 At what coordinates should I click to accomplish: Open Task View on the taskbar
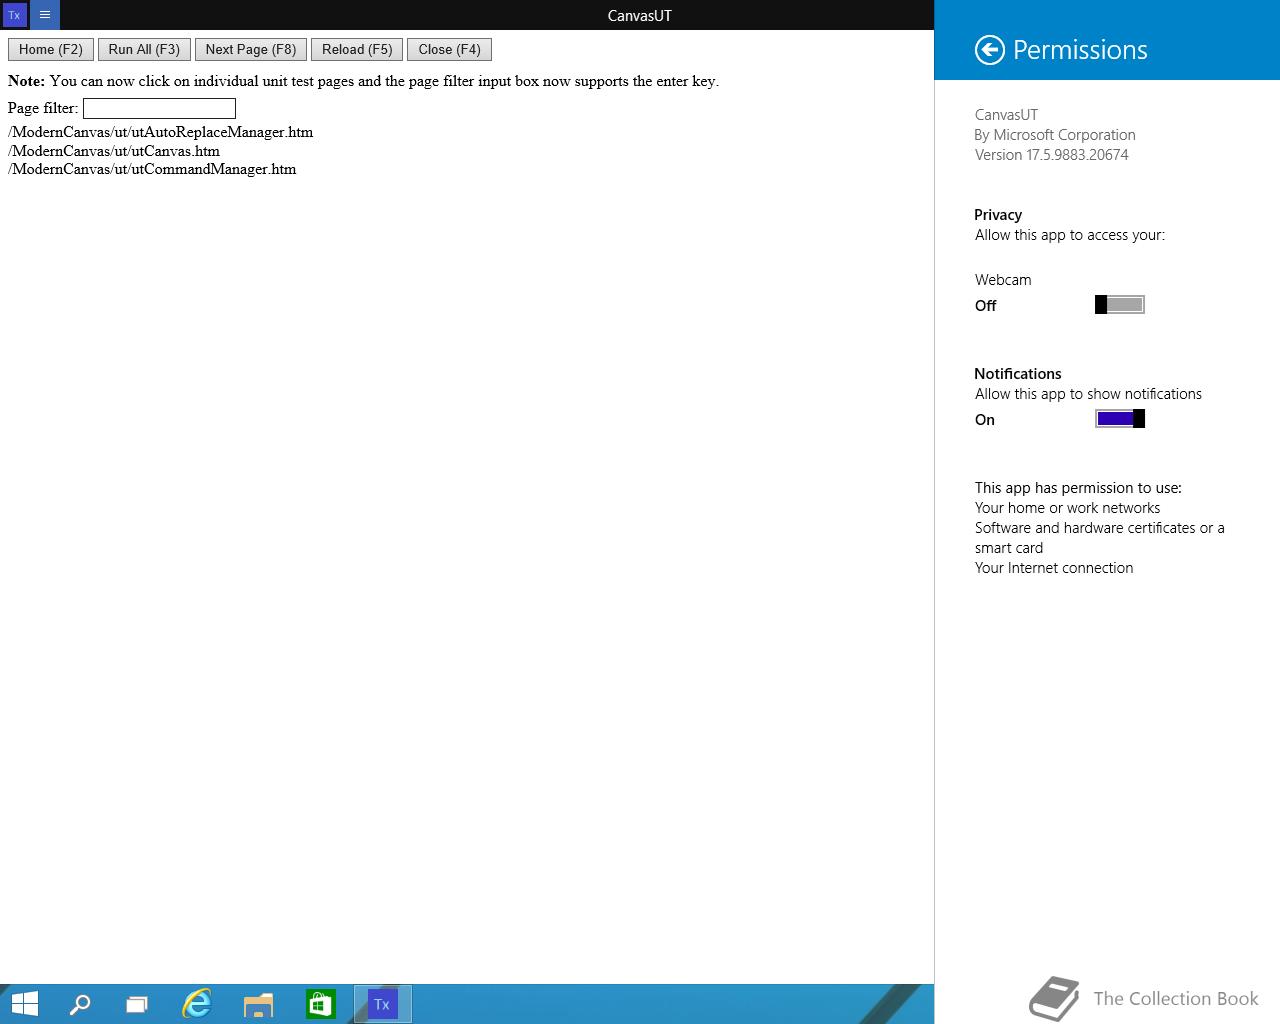pyautogui.click(x=137, y=1004)
